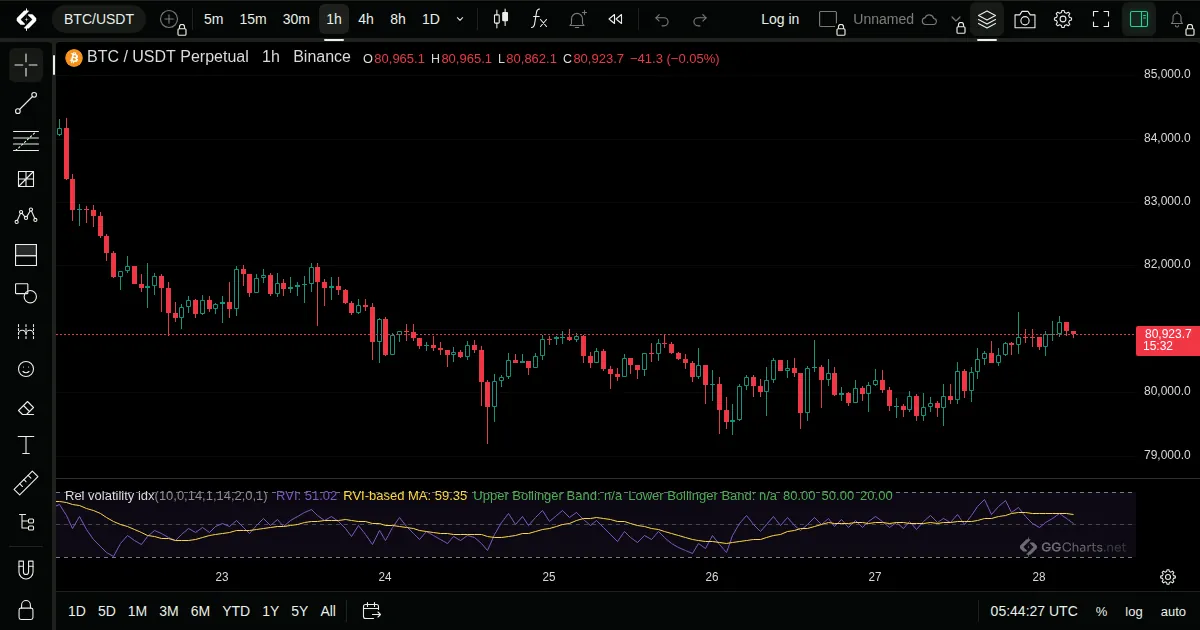Open the layers templates panel
Image resolution: width=1200 pixels, height=630 pixels.
point(987,19)
